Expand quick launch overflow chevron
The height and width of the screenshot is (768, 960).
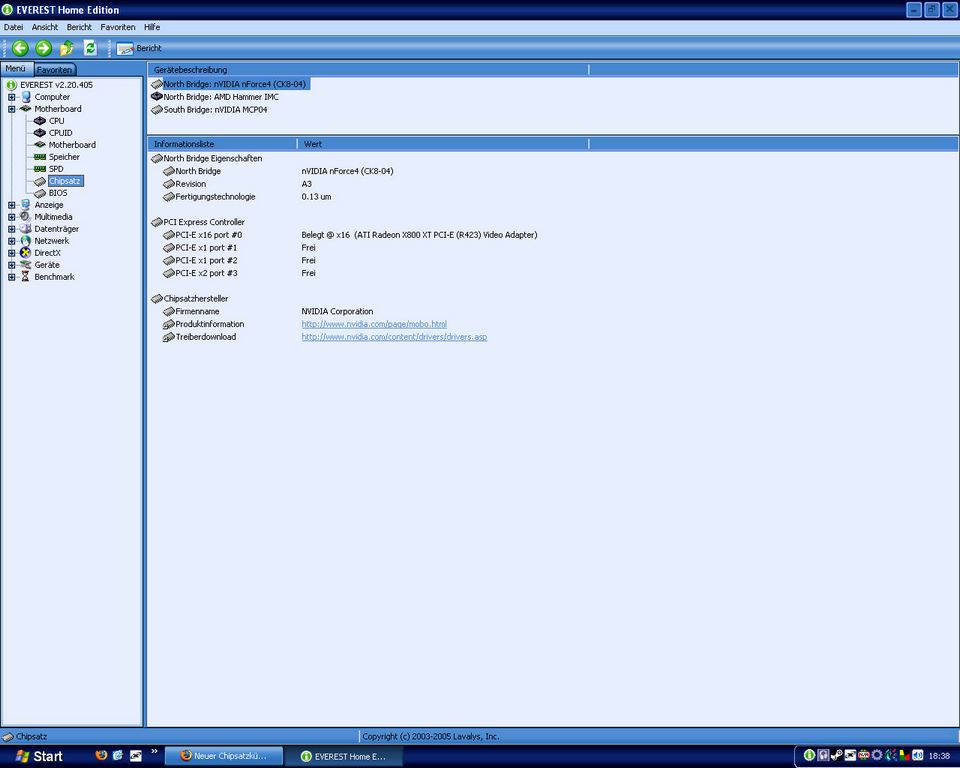pyautogui.click(x=154, y=751)
